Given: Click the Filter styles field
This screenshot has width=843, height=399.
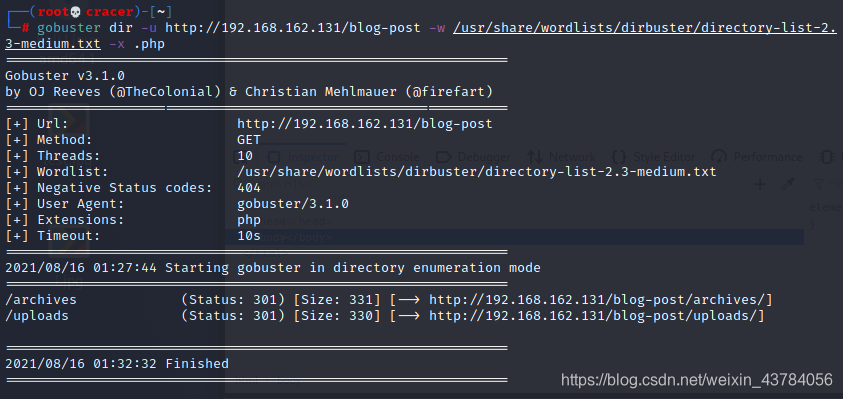Looking at the screenshot, I should [827, 185].
